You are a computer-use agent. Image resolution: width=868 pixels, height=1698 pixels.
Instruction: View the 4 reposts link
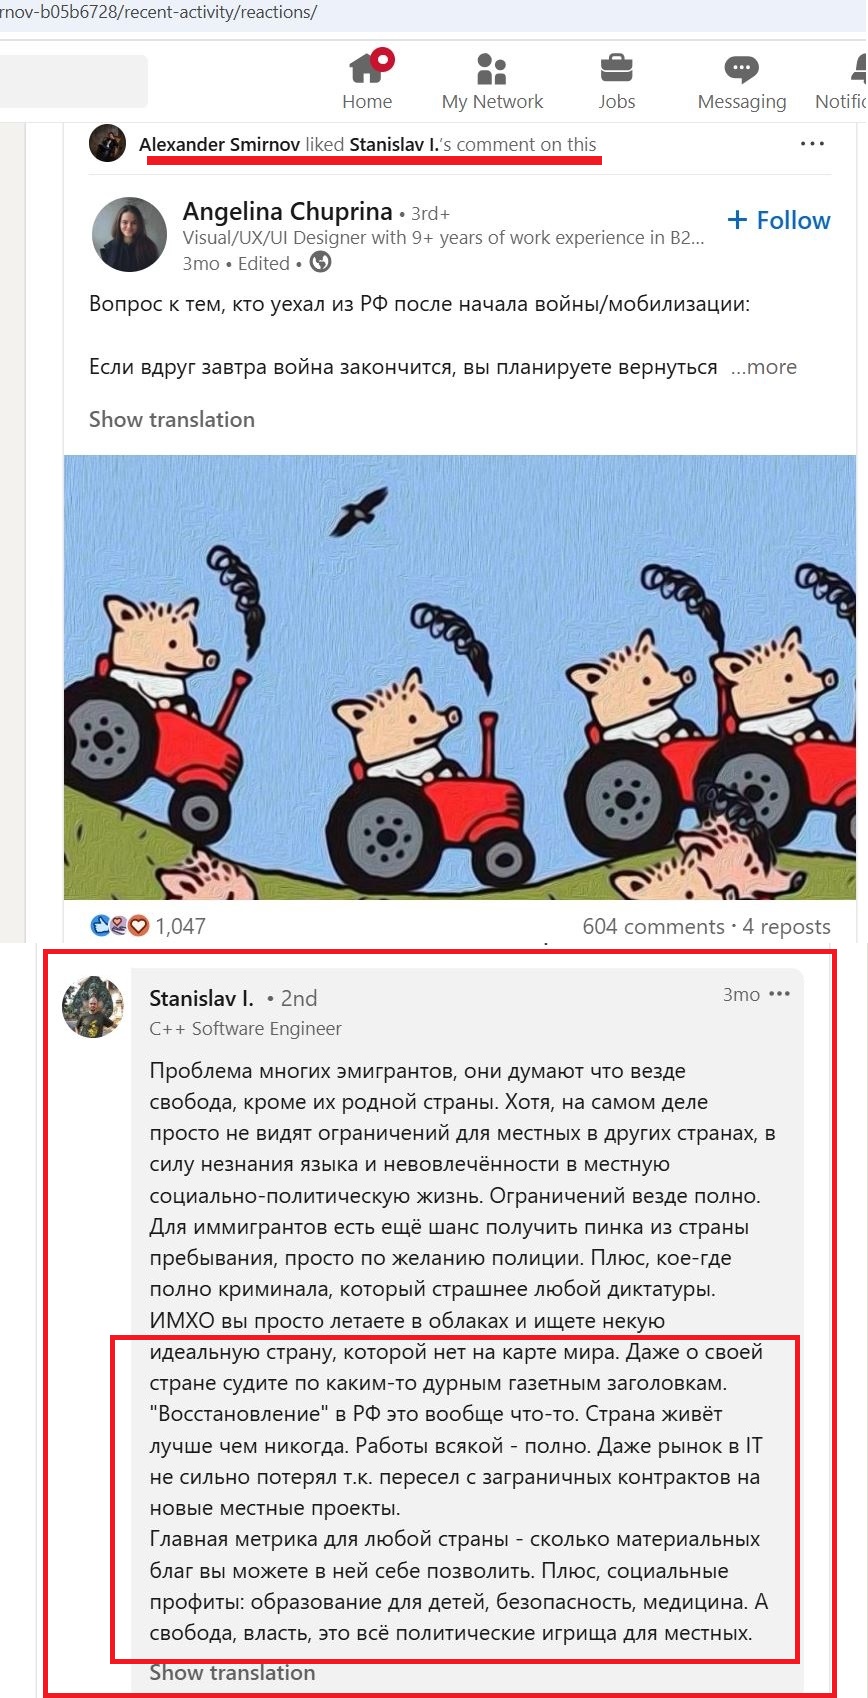point(786,926)
